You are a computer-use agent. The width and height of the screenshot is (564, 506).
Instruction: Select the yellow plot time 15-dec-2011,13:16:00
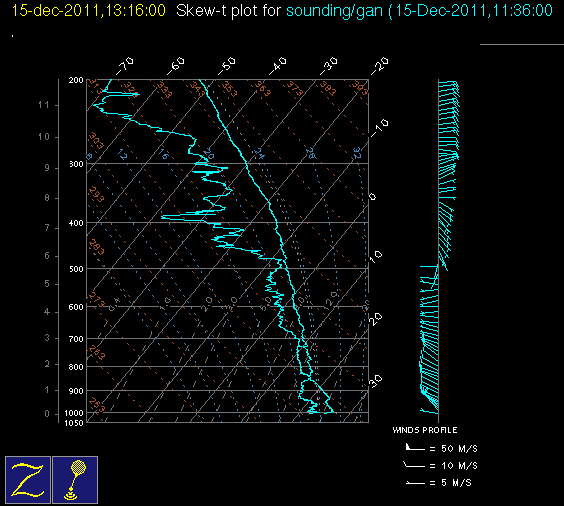[x=88, y=10]
